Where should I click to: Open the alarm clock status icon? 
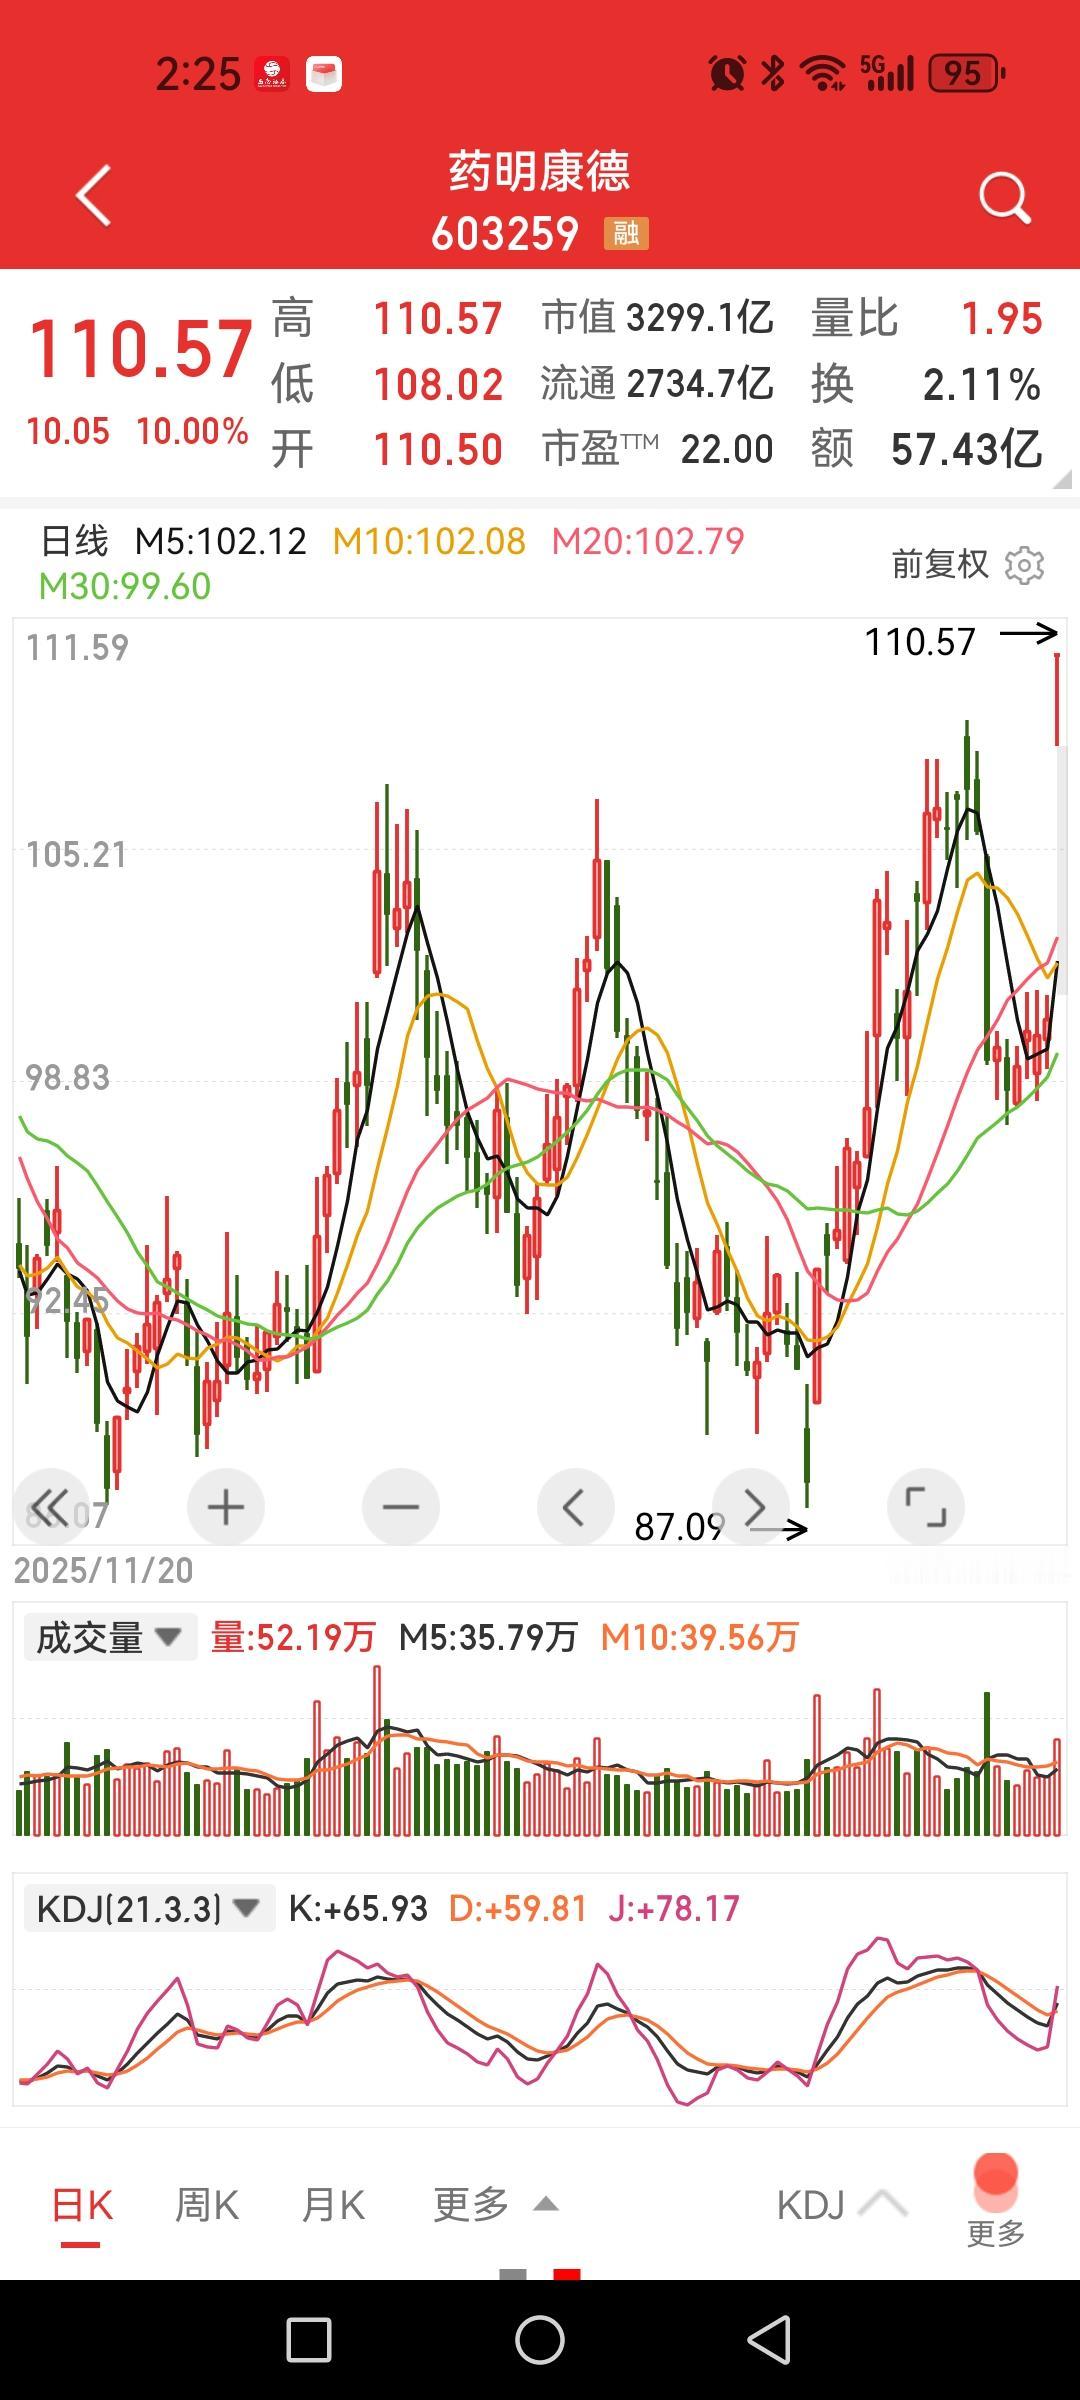(727, 73)
